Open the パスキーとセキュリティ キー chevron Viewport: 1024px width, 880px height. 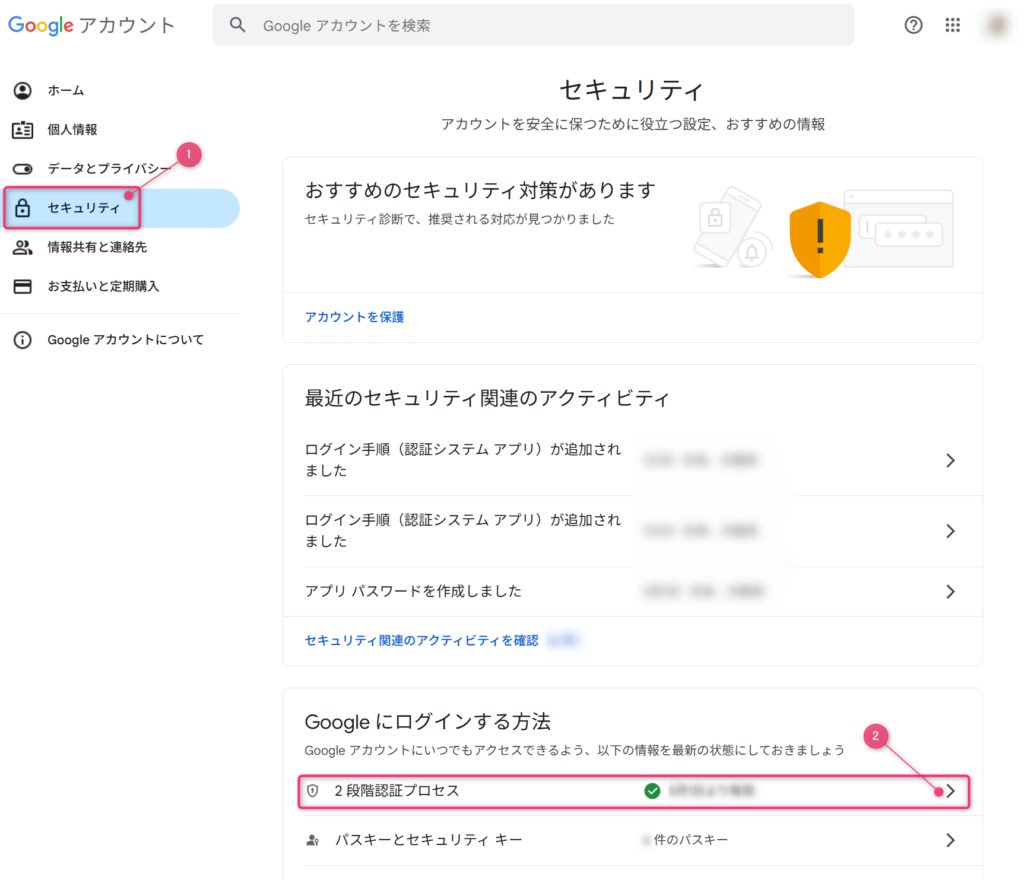tap(950, 840)
